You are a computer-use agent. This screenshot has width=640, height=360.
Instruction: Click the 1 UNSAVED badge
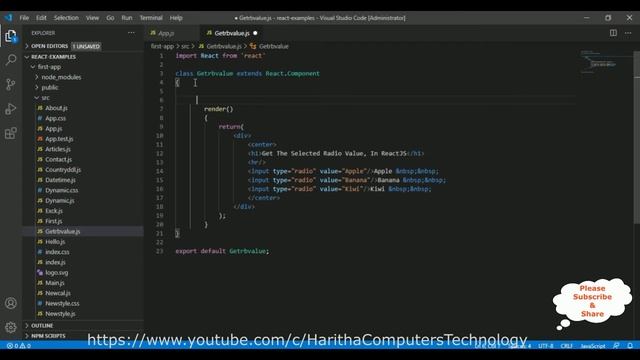[87, 46]
